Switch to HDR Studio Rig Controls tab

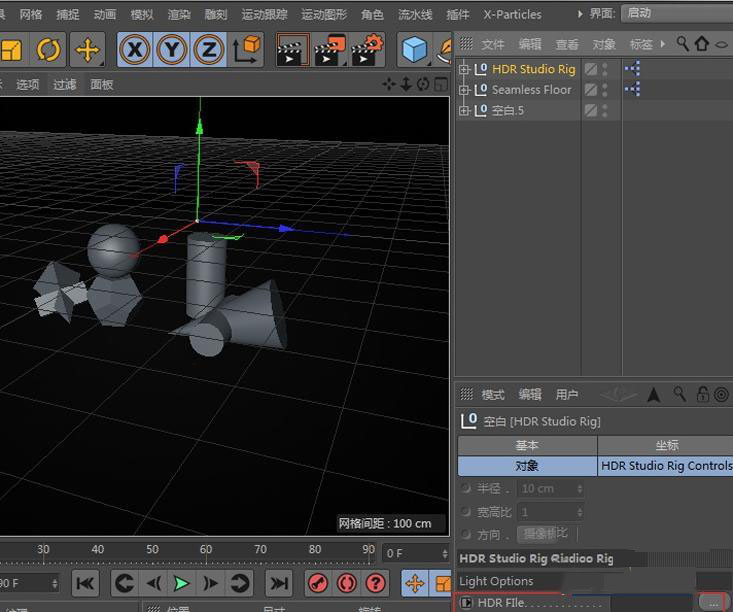(666, 466)
